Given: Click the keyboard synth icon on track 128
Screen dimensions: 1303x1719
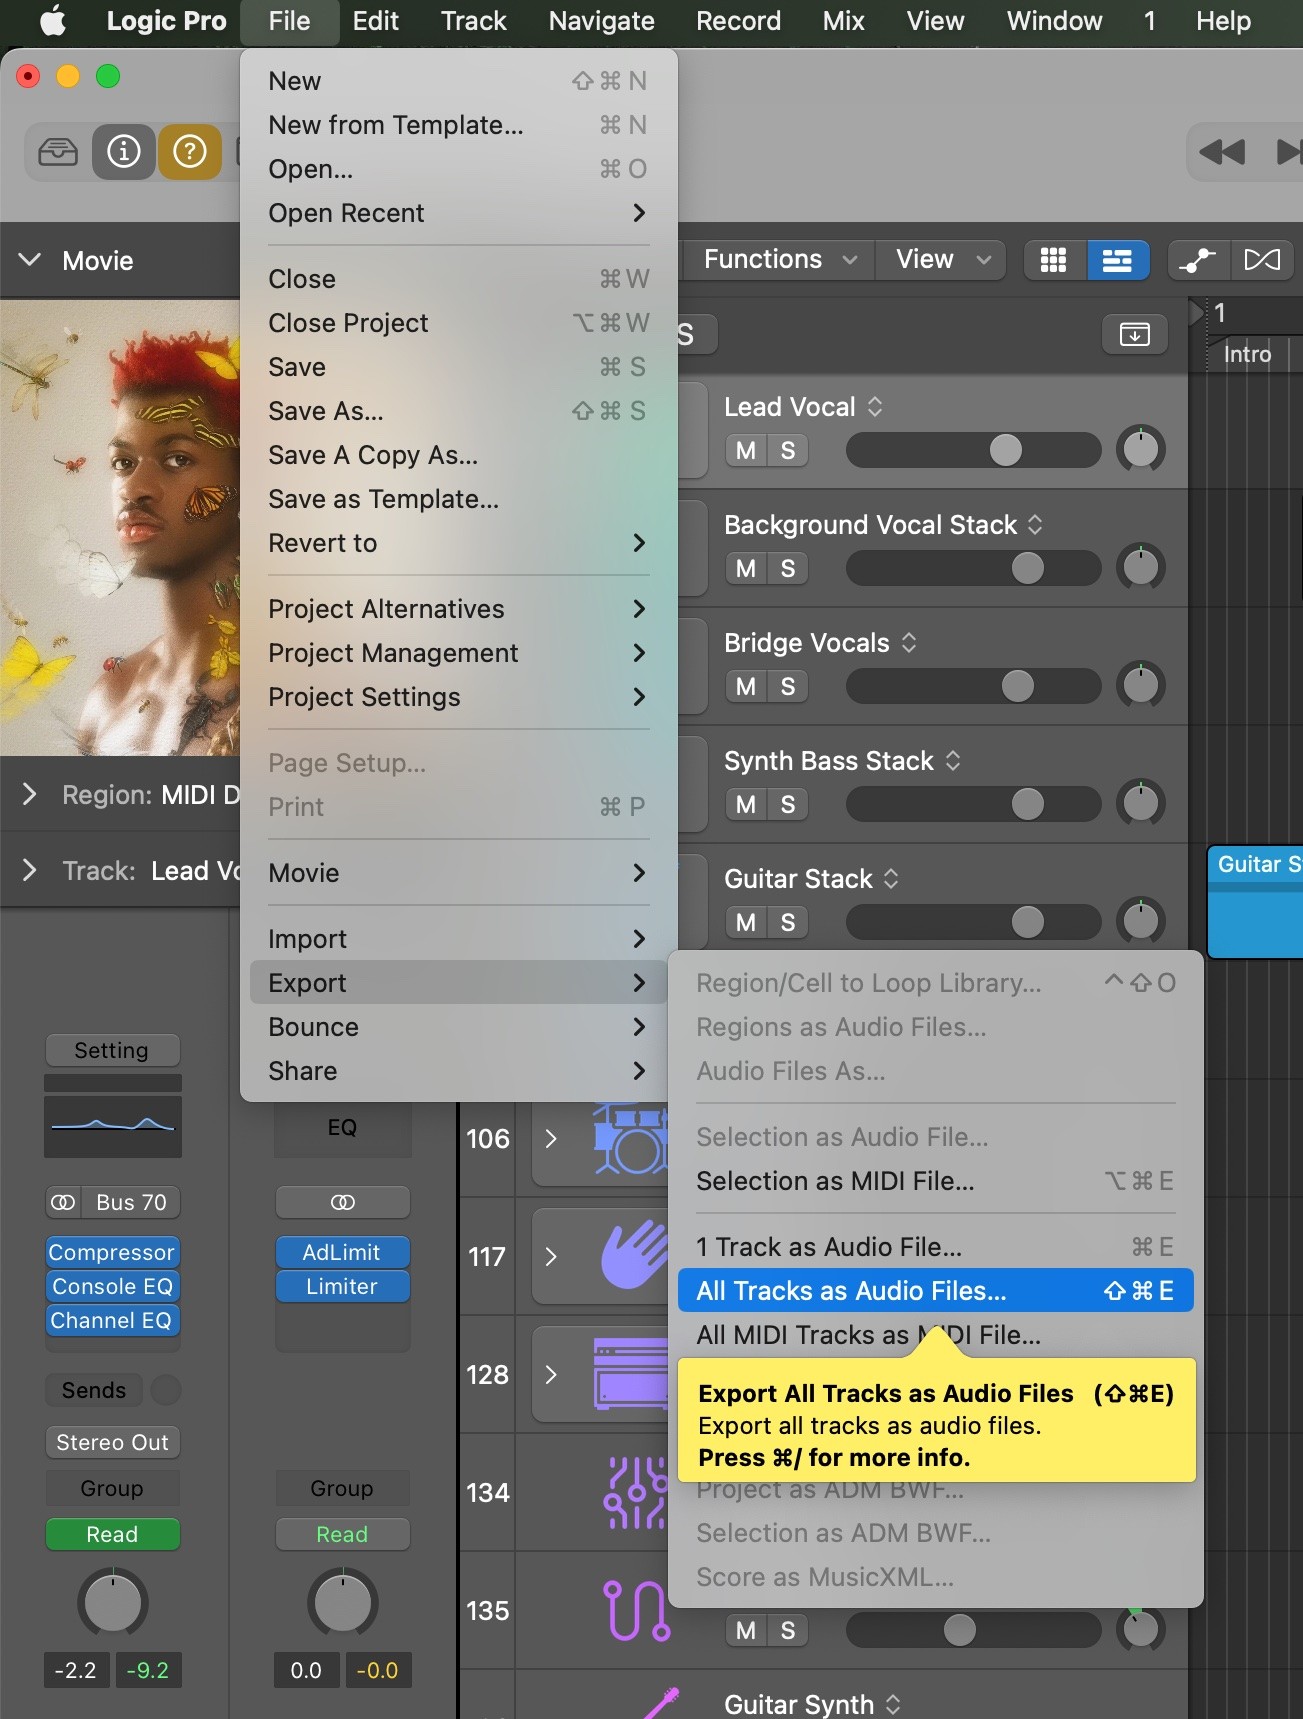Looking at the screenshot, I should click(630, 1374).
